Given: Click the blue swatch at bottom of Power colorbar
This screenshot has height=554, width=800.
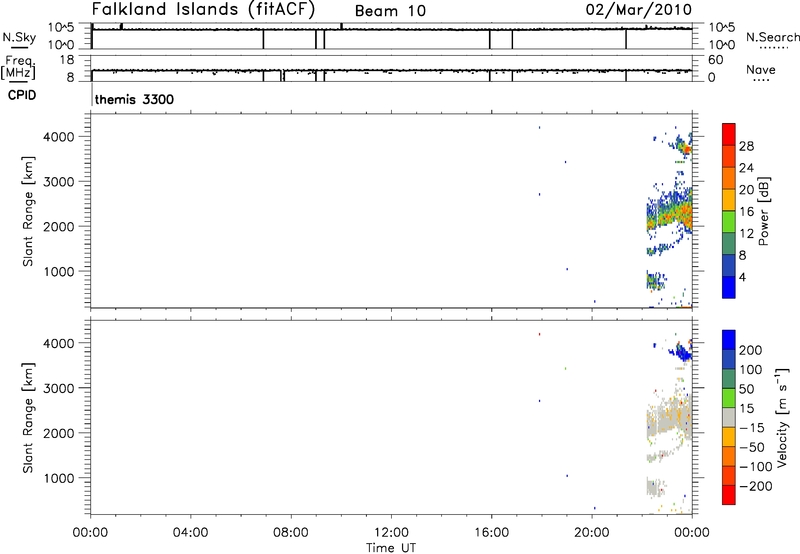Looking at the screenshot, I should click(729, 287).
